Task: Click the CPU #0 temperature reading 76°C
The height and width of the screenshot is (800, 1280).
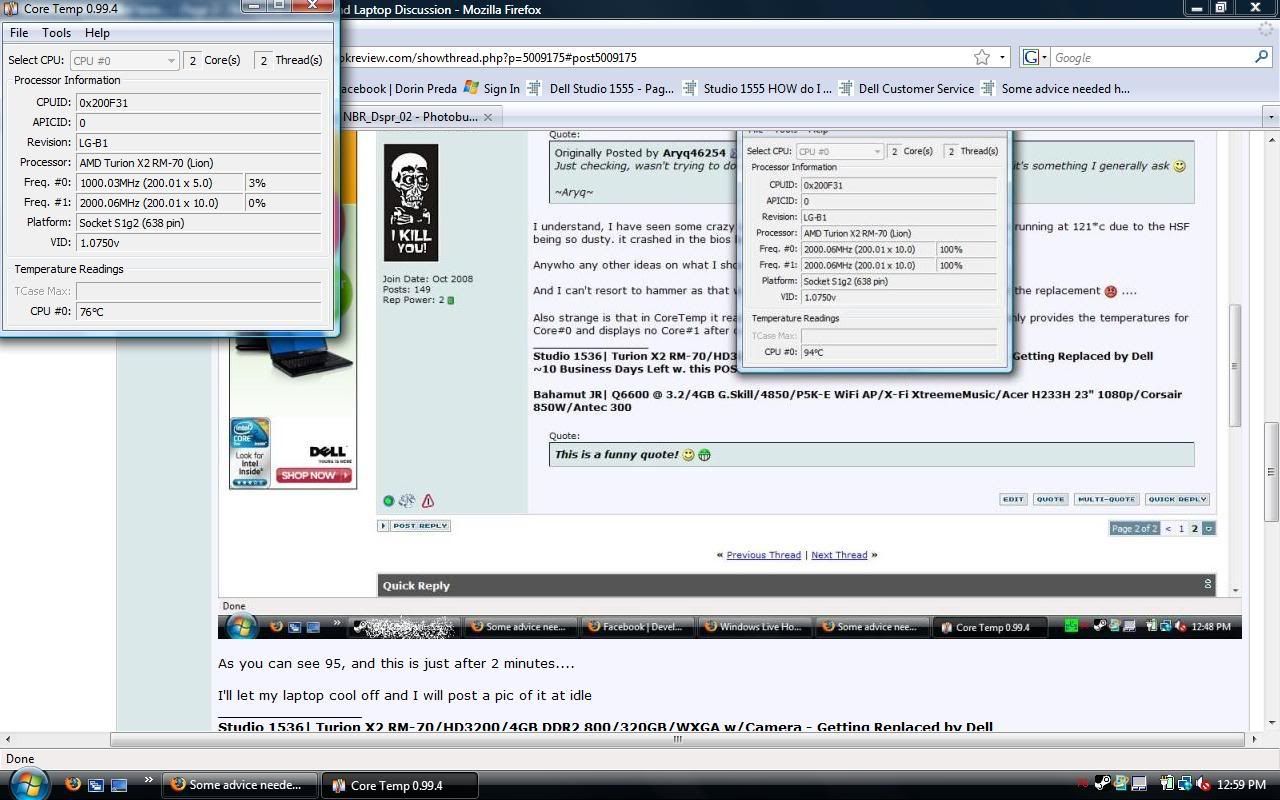Action: [199, 312]
